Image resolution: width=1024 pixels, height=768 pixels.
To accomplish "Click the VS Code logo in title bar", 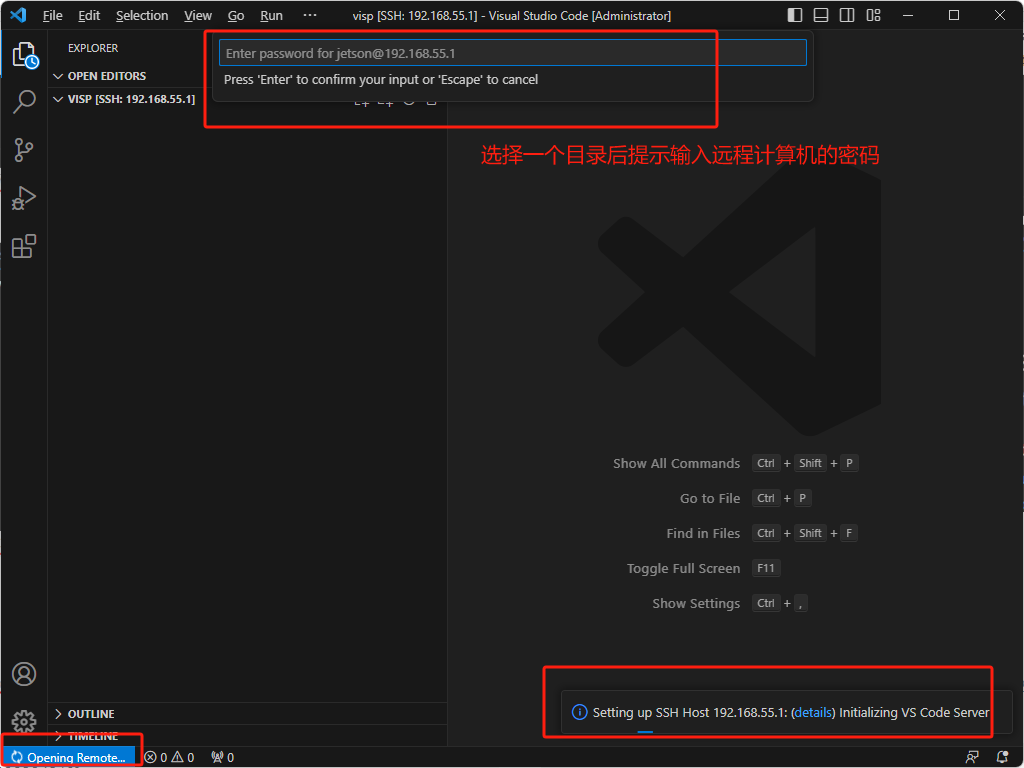I will tap(18, 14).
